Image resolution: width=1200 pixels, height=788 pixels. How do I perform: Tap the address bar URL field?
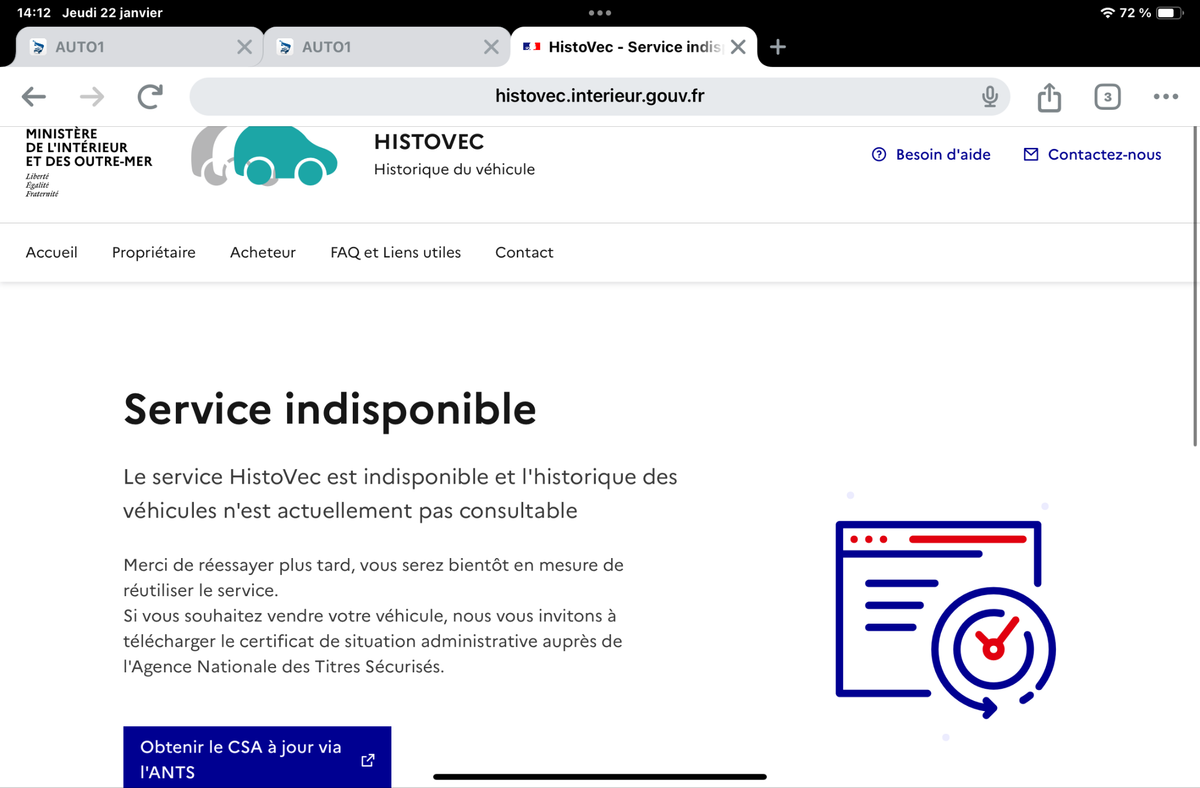click(x=600, y=97)
